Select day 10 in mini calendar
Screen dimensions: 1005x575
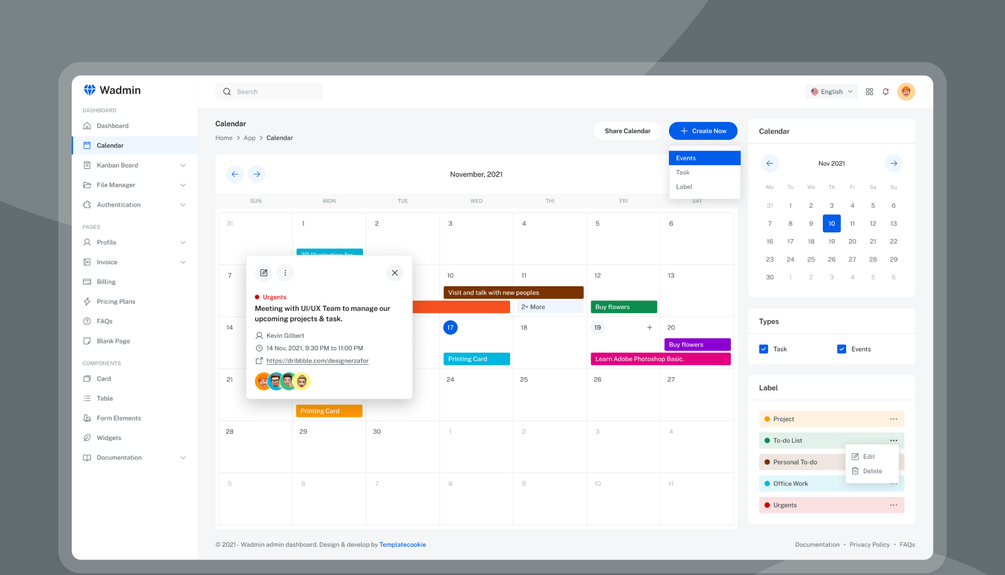click(831, 224)
